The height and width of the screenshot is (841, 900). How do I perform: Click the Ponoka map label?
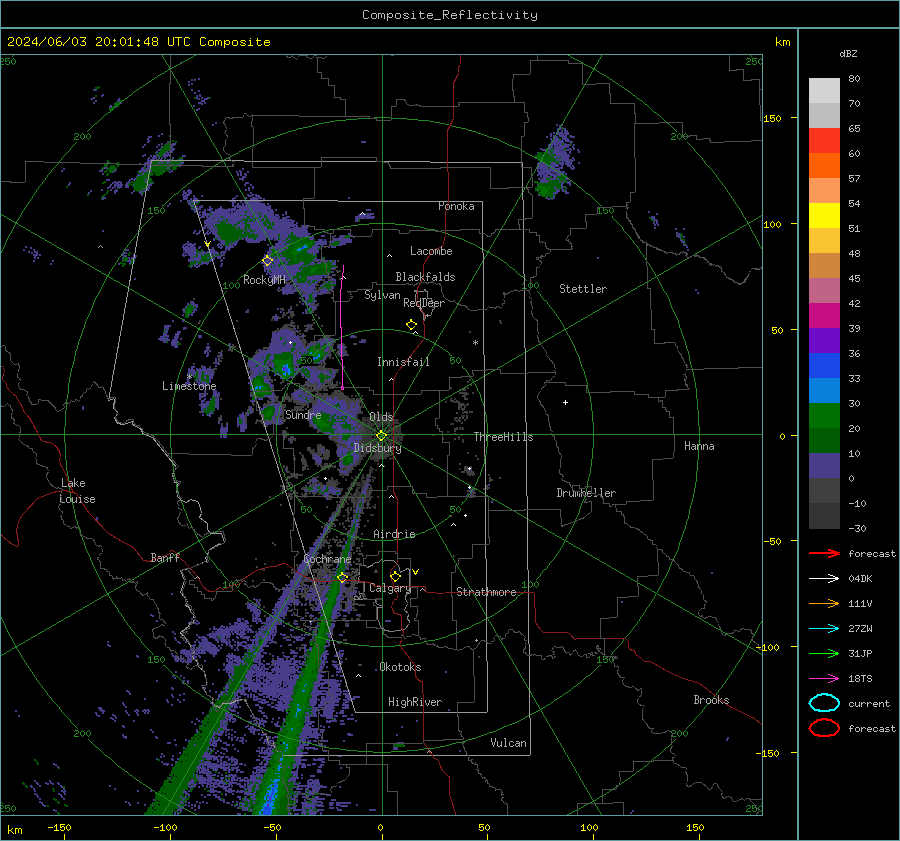click(x=456, y=206)
